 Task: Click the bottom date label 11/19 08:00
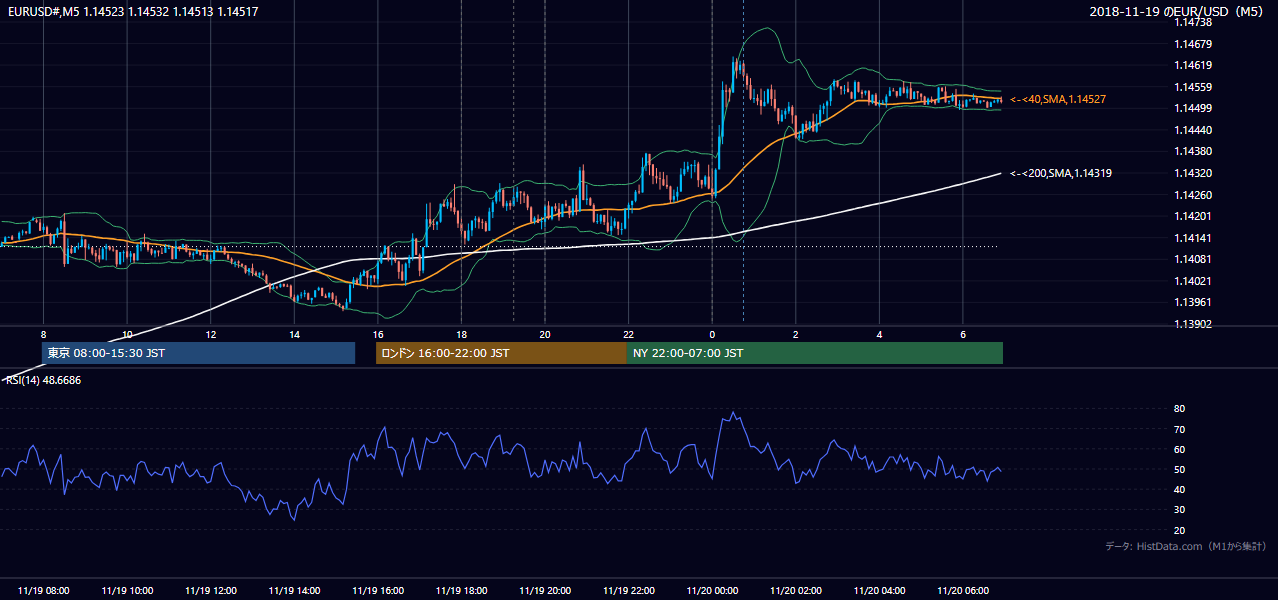tap(44, 591)
